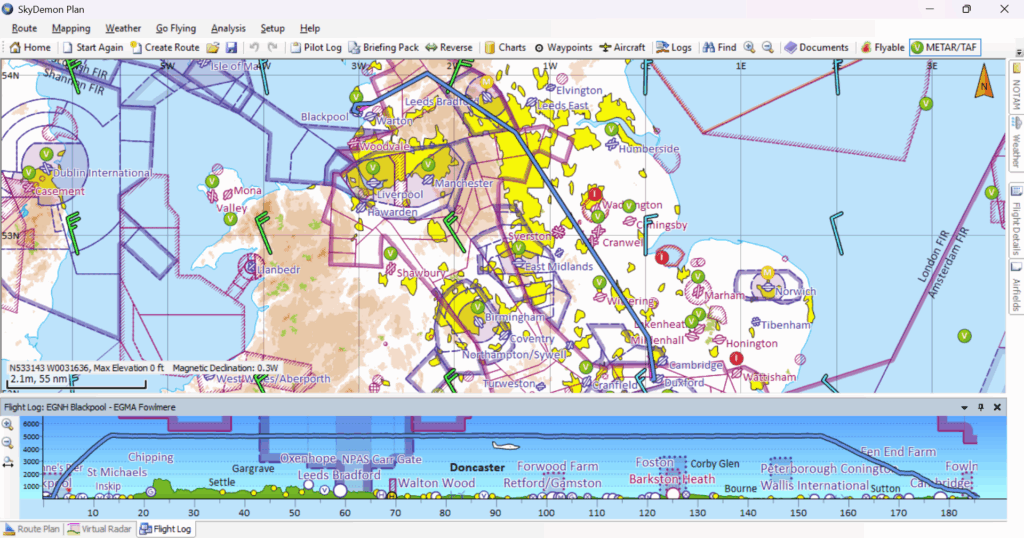Viewport: 1024px width, 538px height.
Task: Open the Weather menu
Action: (x=123, y=28)
